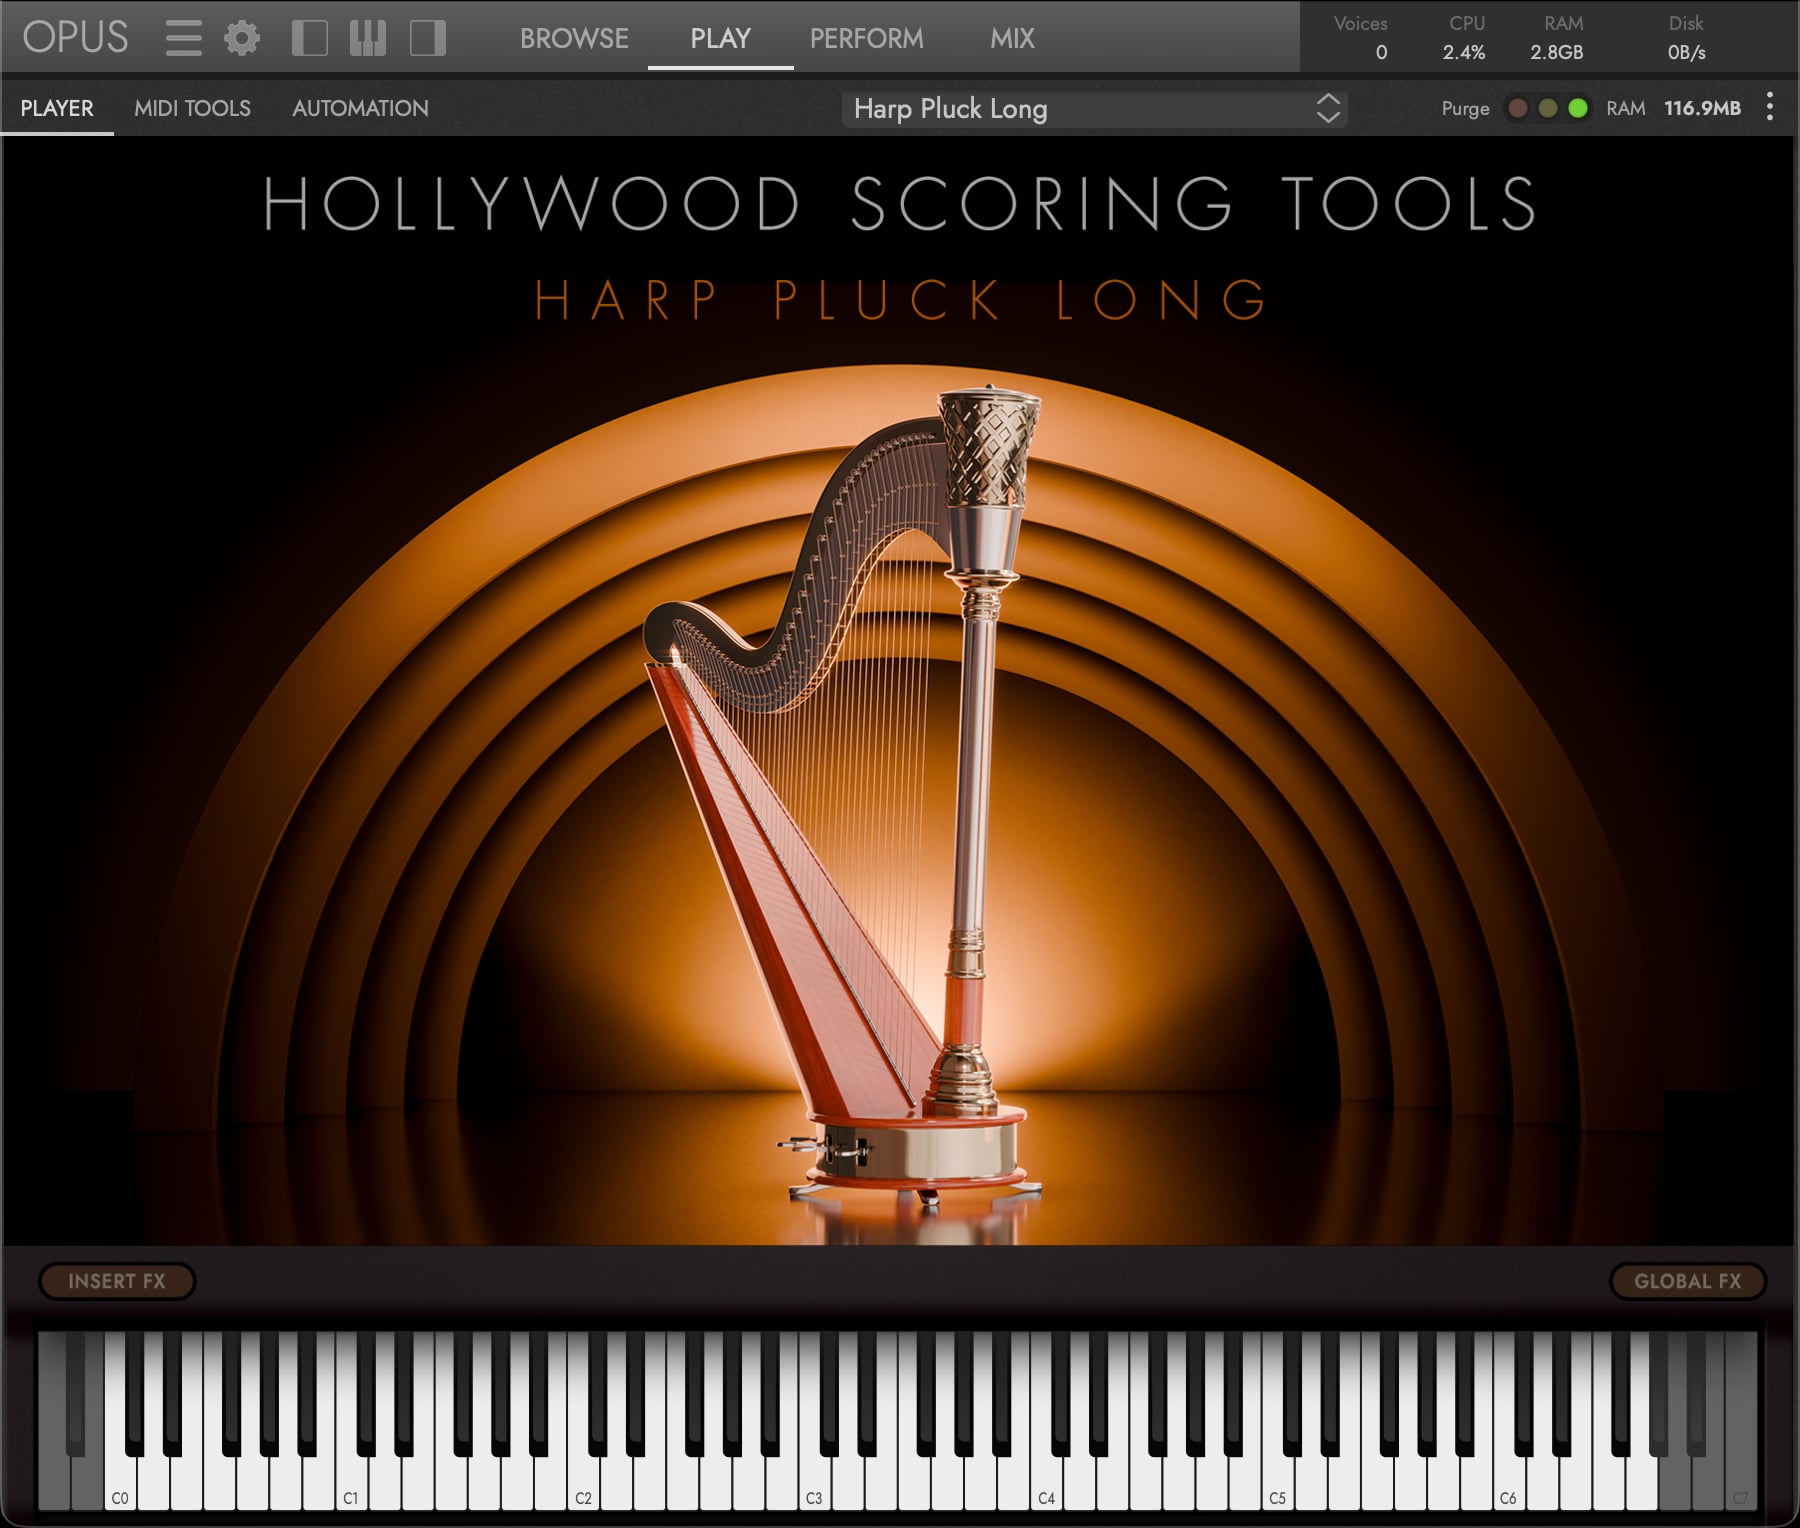This screenshot has width=1800, height=1528.
Task: Click the green Purge indicator
Action: pos(1578,108)
